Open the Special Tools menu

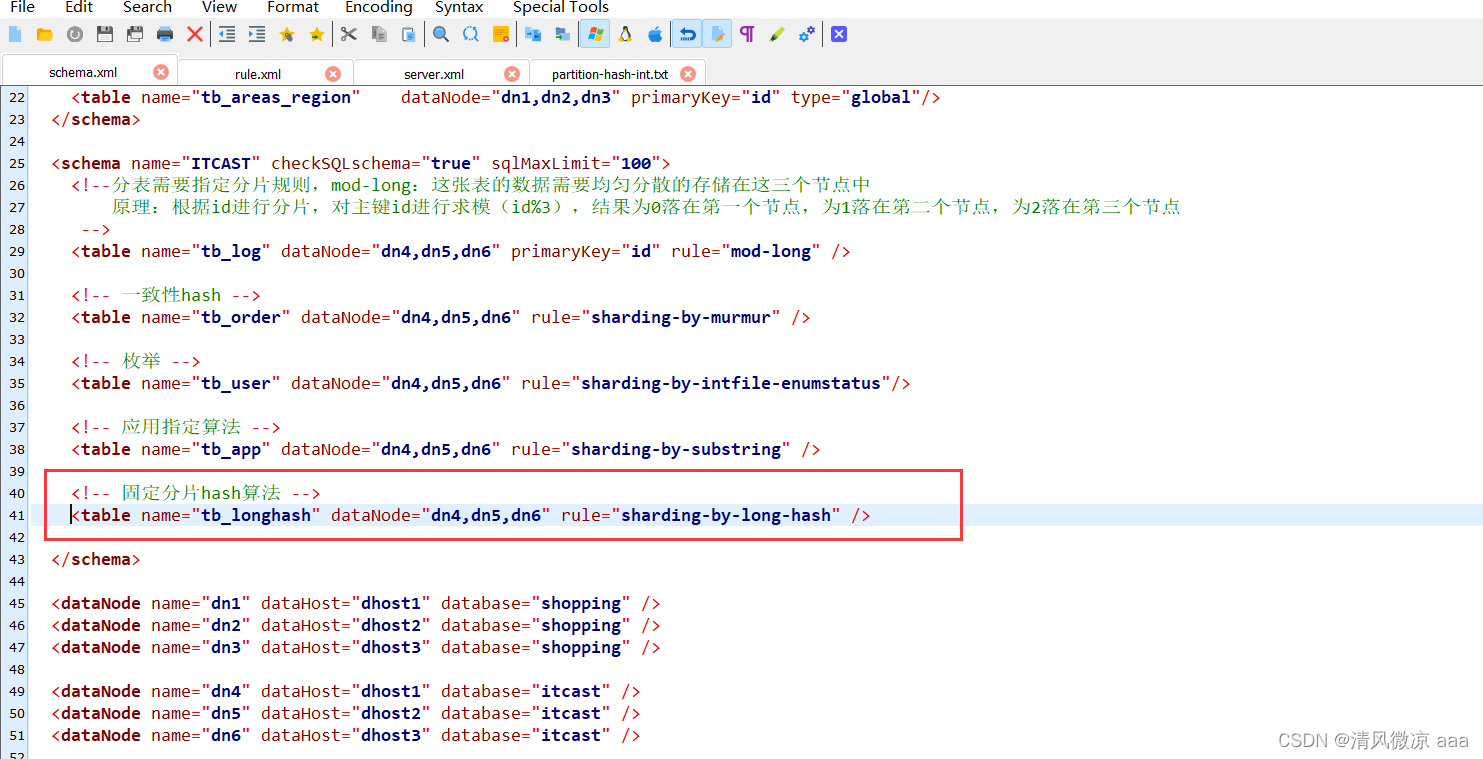(561, 7)
